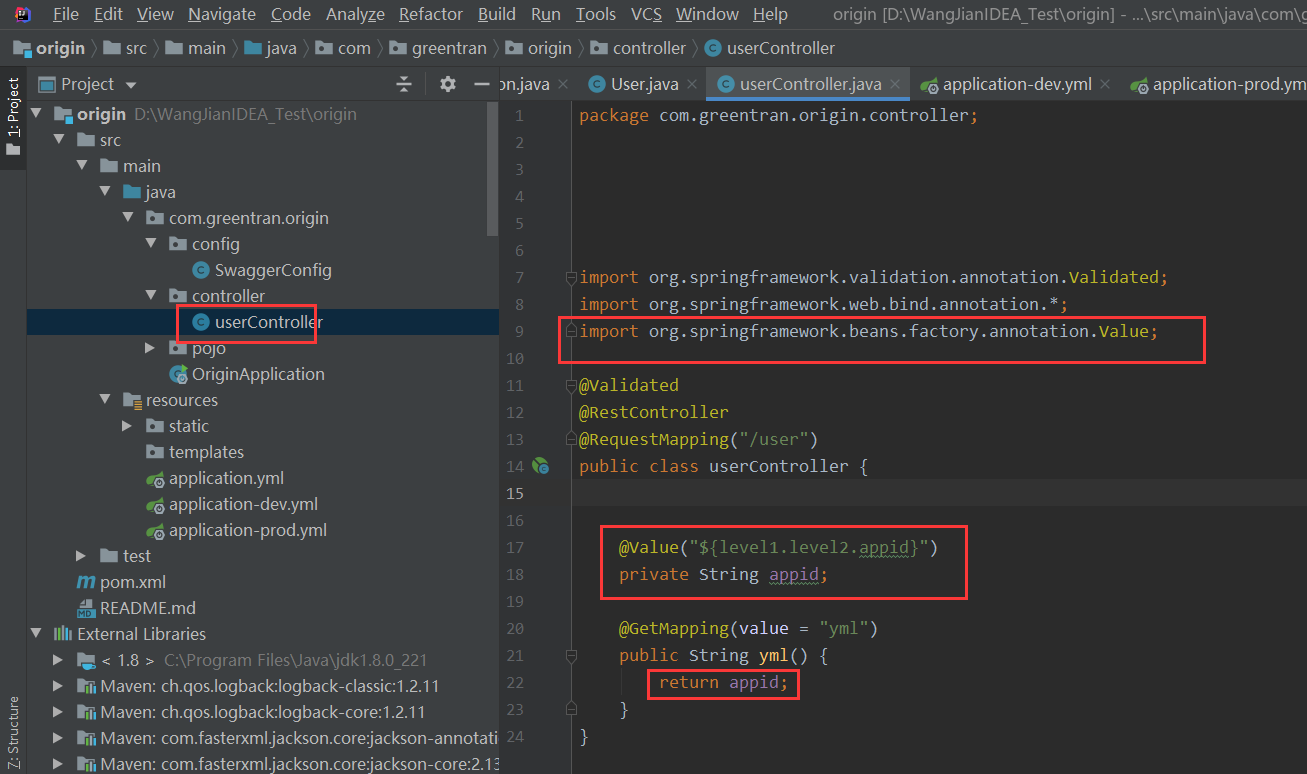
Task: Open the Navigate menu
Action: (x=222, y=14)
